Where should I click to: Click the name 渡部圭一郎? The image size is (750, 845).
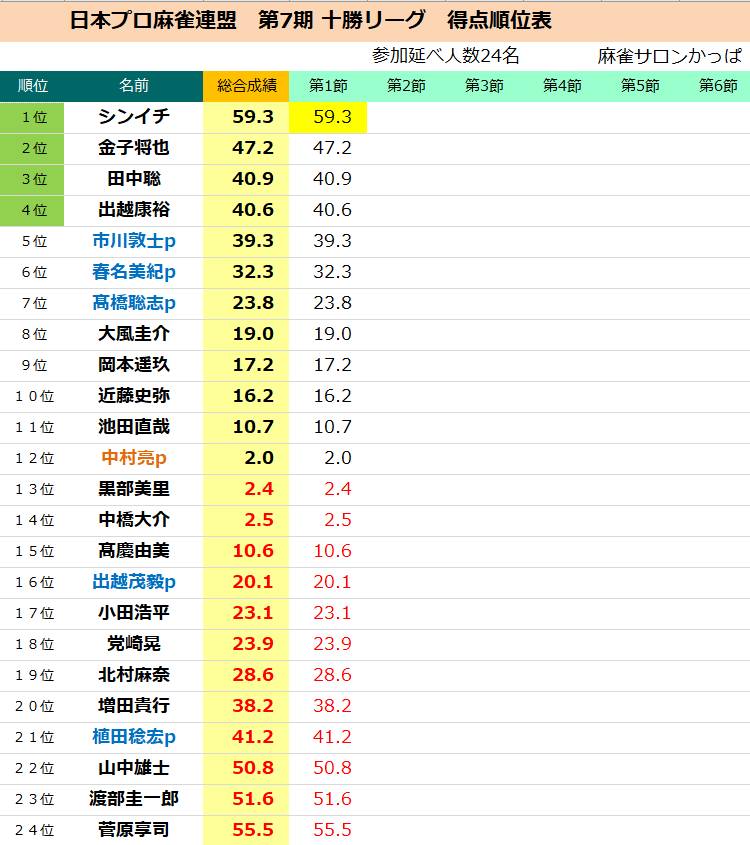(x=134, y=799)
